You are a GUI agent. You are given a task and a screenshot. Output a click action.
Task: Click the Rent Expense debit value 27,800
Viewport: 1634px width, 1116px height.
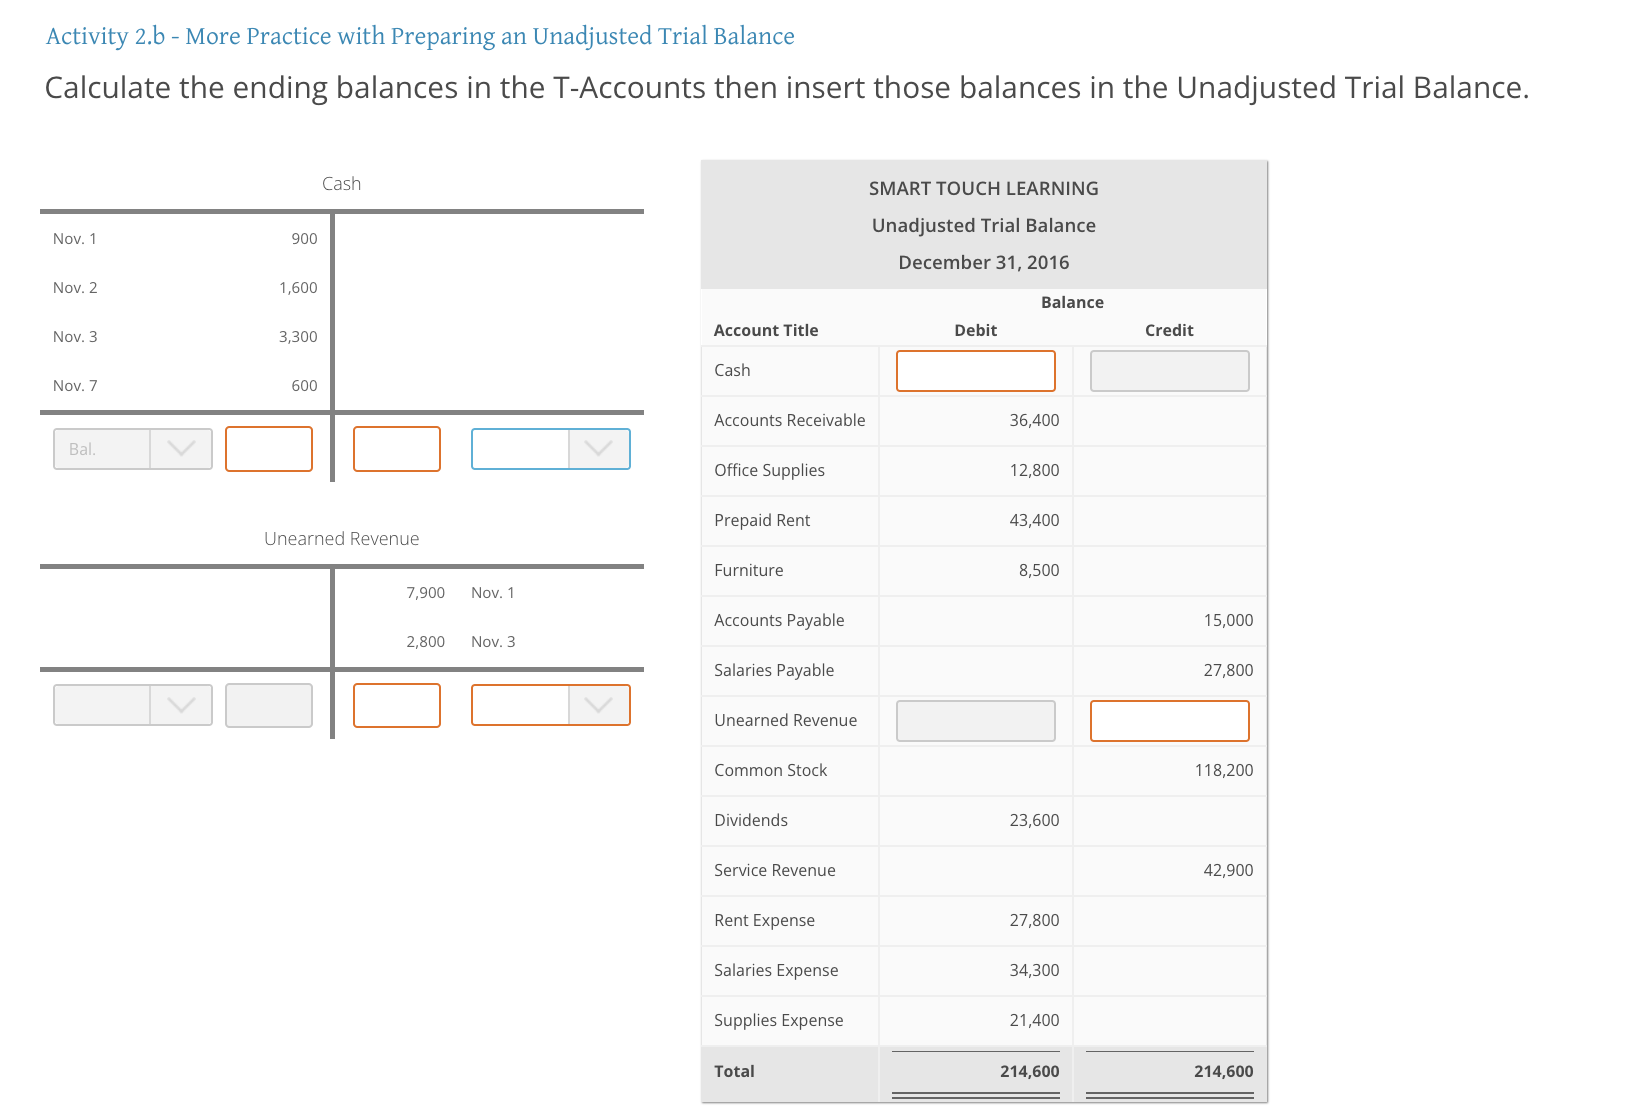click(x=1034, y=920)
